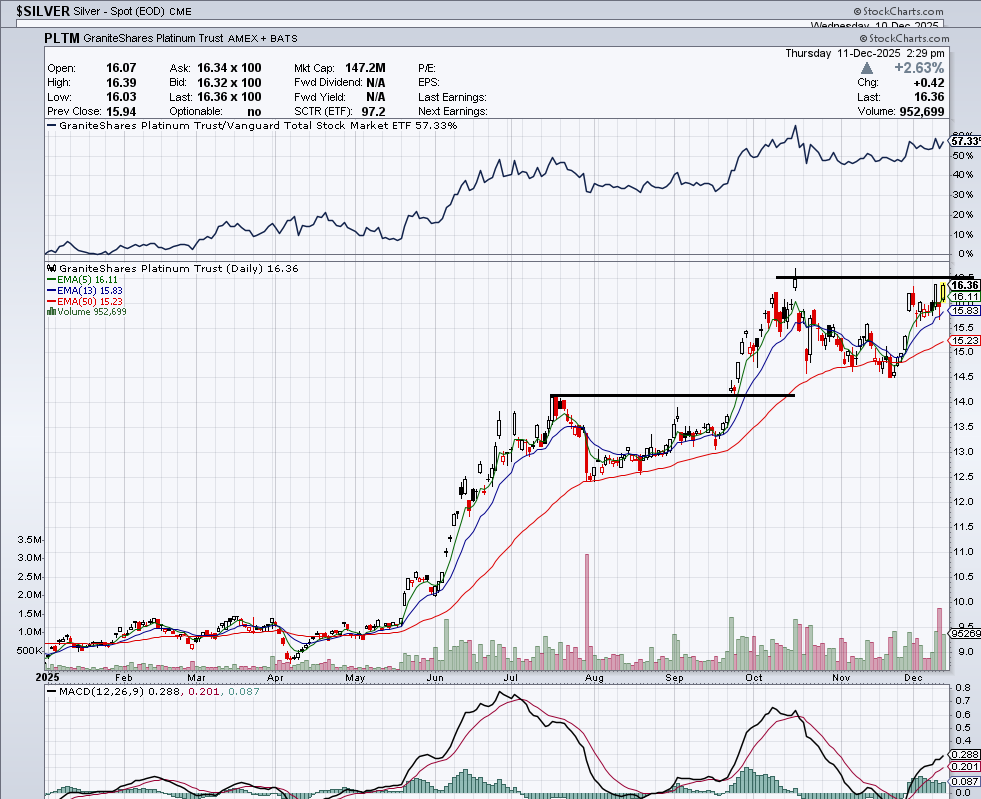Click the Volume value in the quote header
981x799 pixels.
tap(922, 111)
